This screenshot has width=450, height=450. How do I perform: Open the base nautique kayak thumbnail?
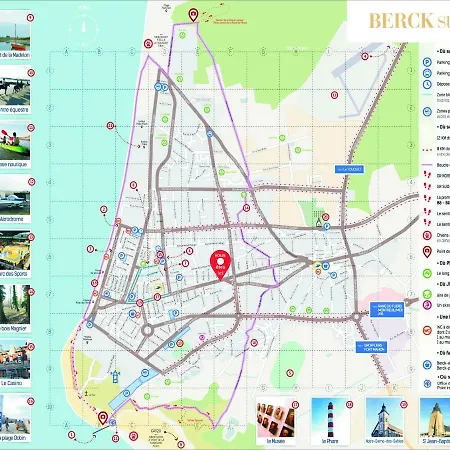click(15, 144)
